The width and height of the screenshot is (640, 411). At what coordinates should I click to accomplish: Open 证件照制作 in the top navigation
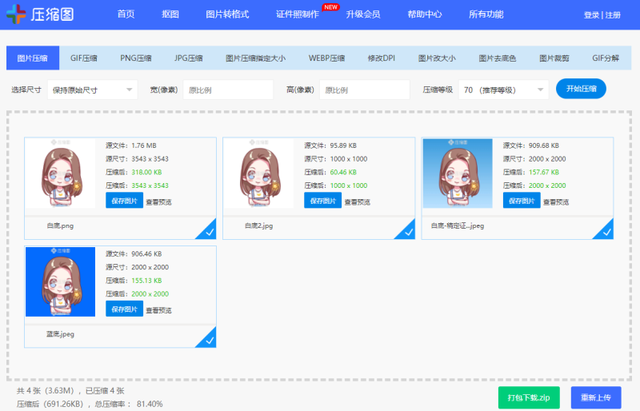[x=297, y=14]
